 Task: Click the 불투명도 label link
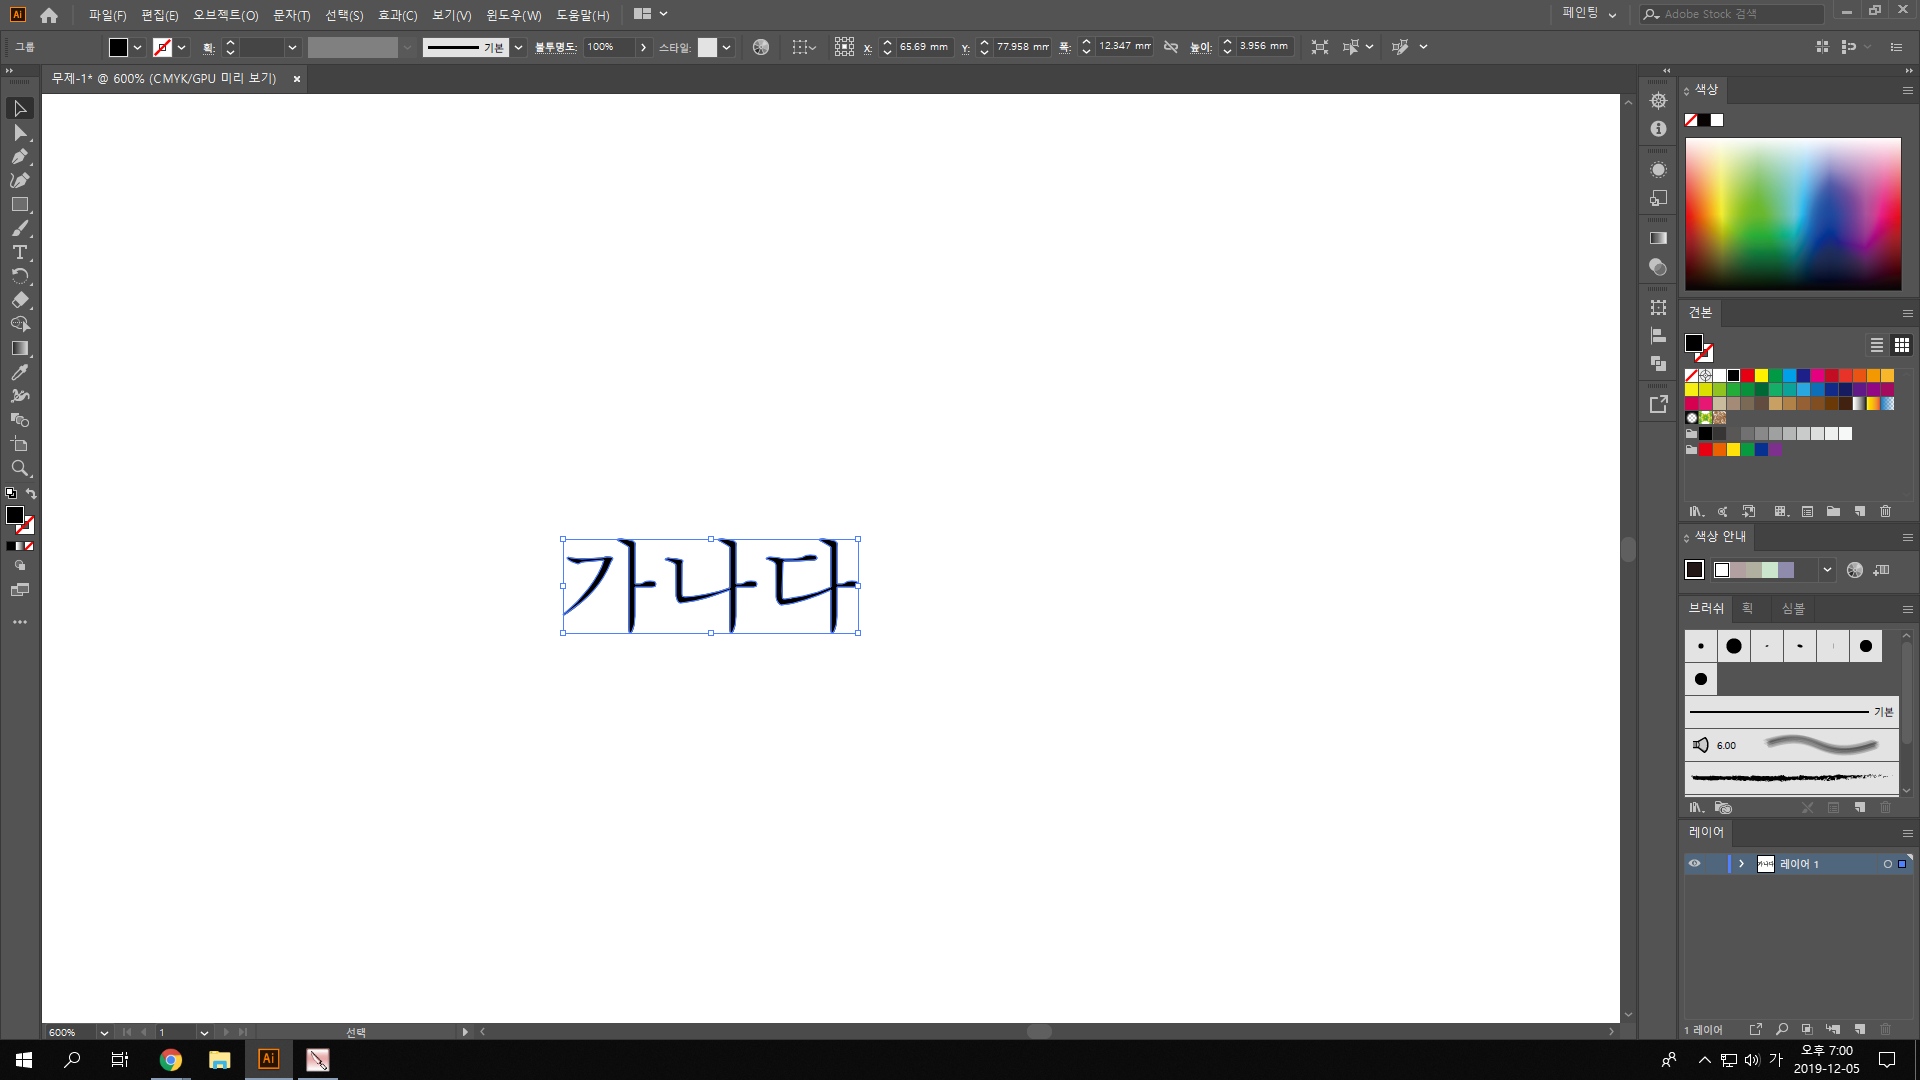pyautogui.click(x=555, y=47)
